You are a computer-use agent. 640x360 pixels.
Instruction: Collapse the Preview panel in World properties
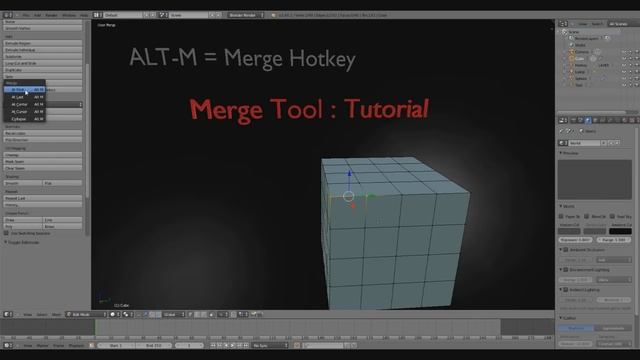561,153
